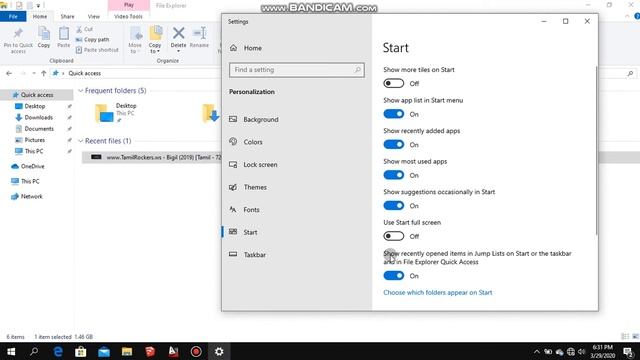The width and height of the screenshot is (640, 360).
Task: Click the Settings window vertical scrollbar
Action: coord(596,150)
